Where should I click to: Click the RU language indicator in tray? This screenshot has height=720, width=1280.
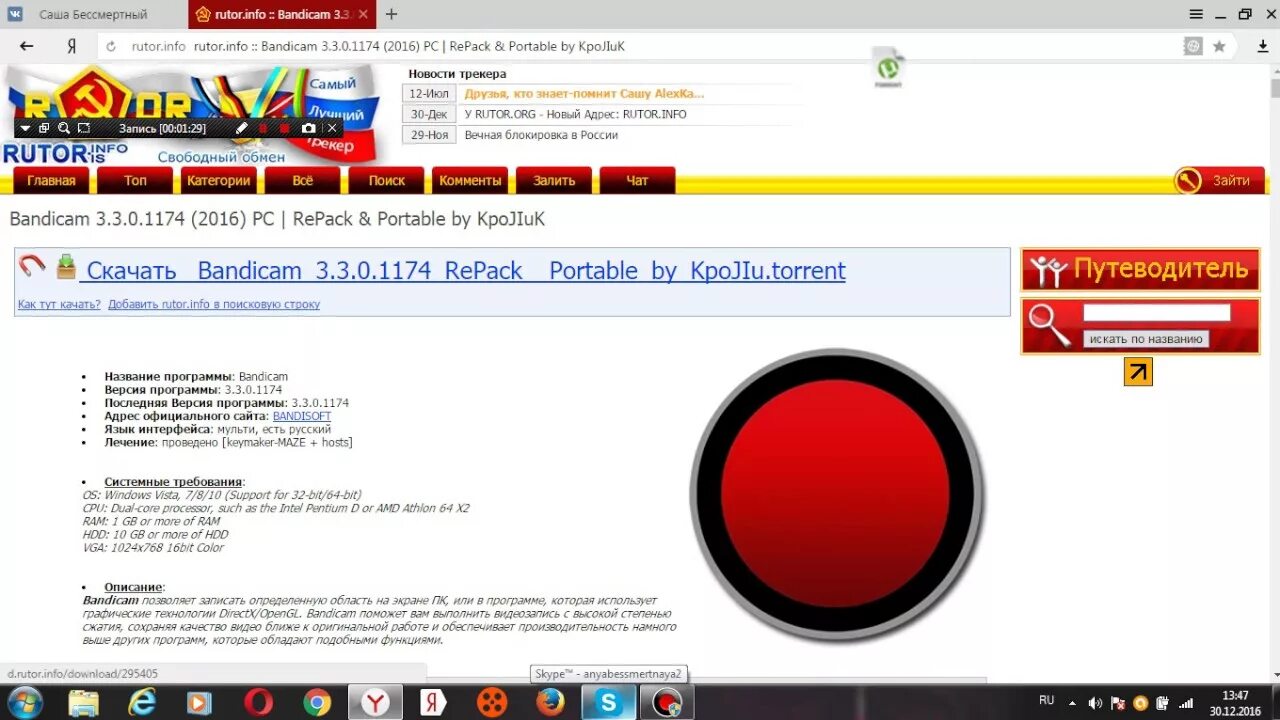click(x=1047, y=700)
